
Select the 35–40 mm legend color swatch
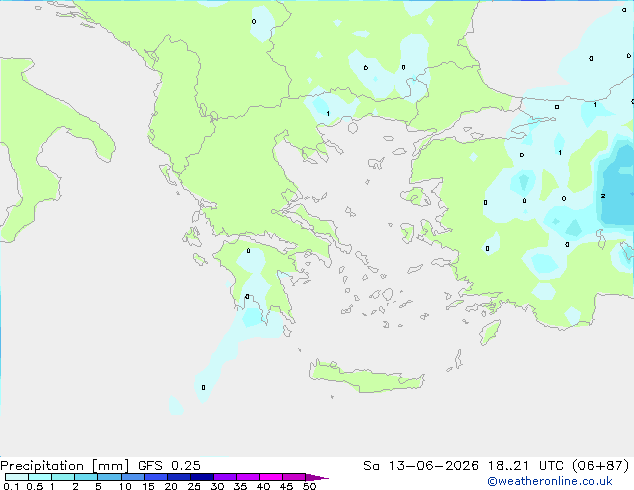click(x=247, y=477)
